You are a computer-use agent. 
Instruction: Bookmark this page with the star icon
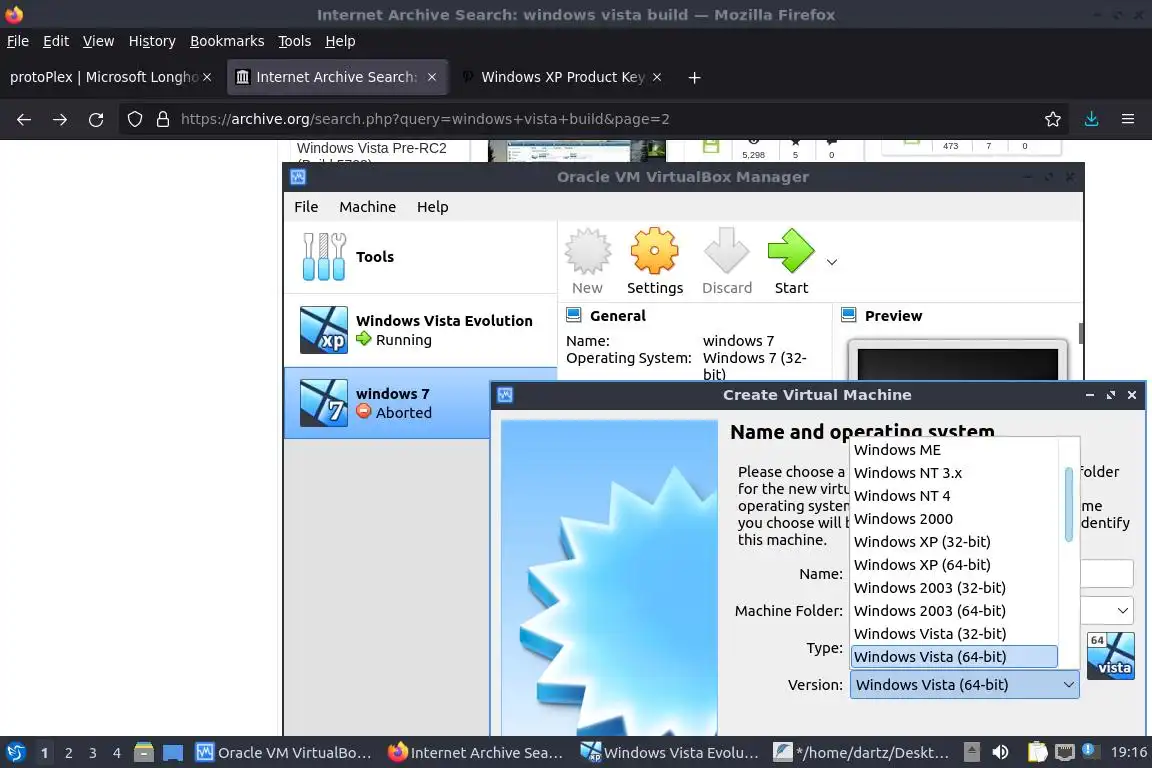point(1053,119)
